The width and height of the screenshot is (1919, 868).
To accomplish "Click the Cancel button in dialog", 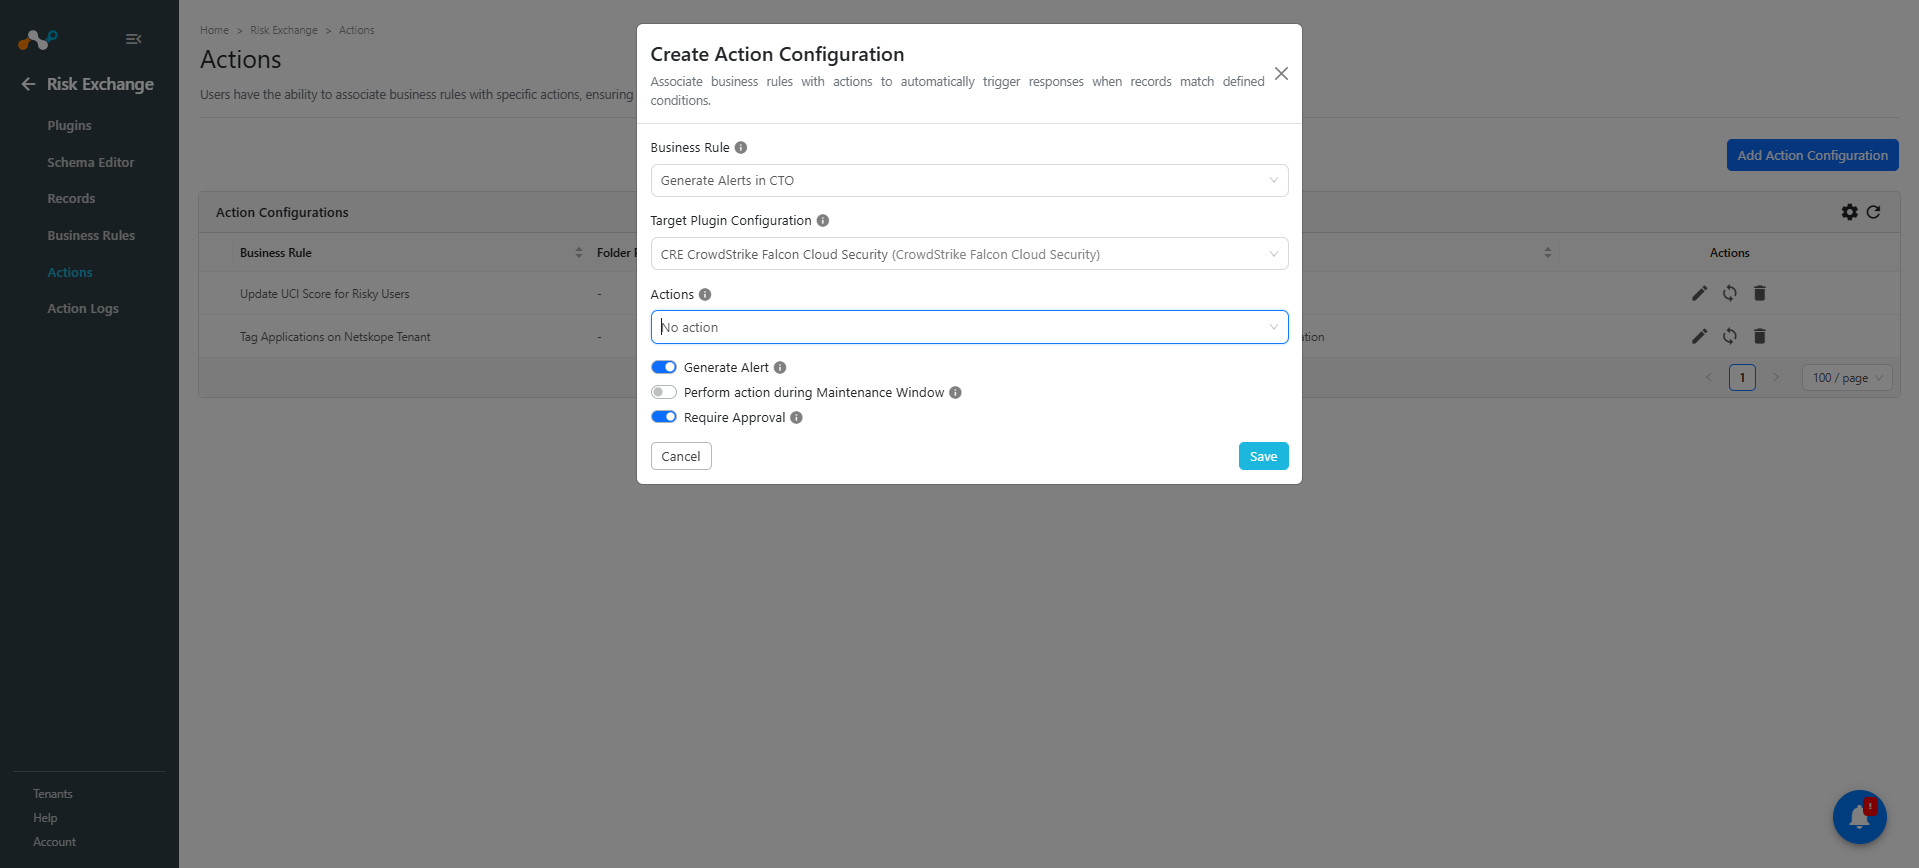I will click(681, 456).
